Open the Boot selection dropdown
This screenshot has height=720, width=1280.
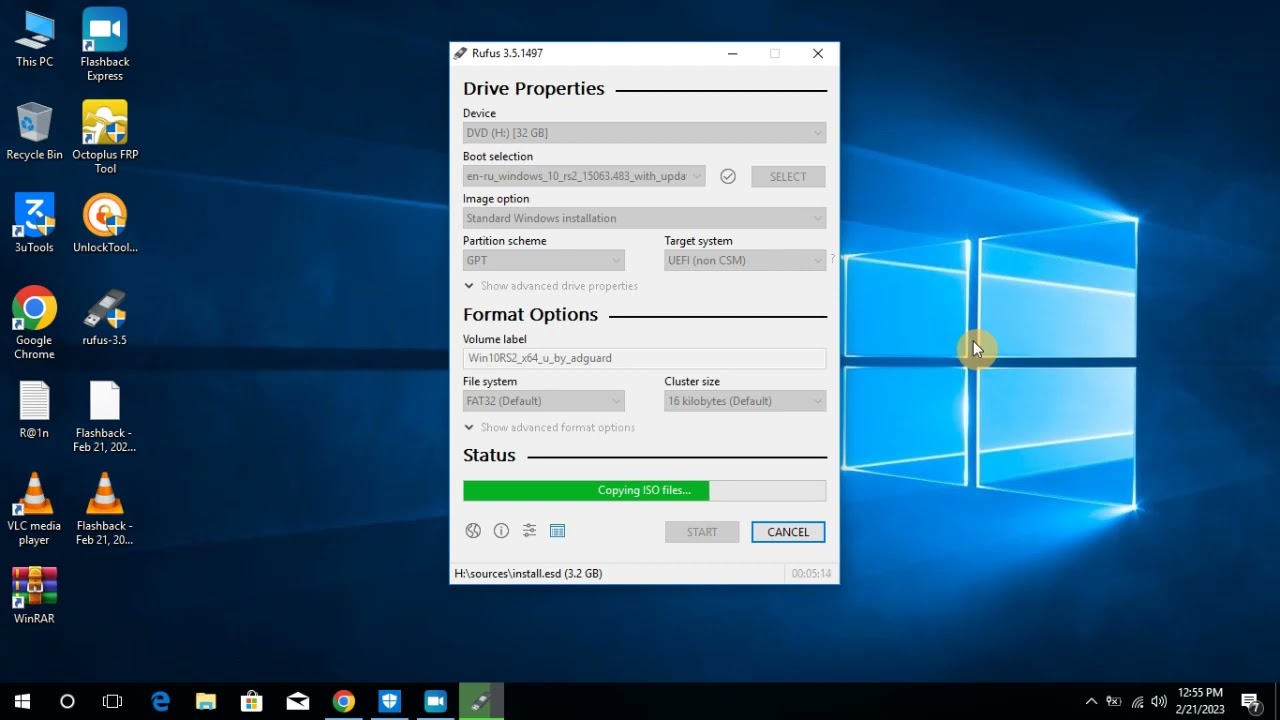tap(584, 176)
